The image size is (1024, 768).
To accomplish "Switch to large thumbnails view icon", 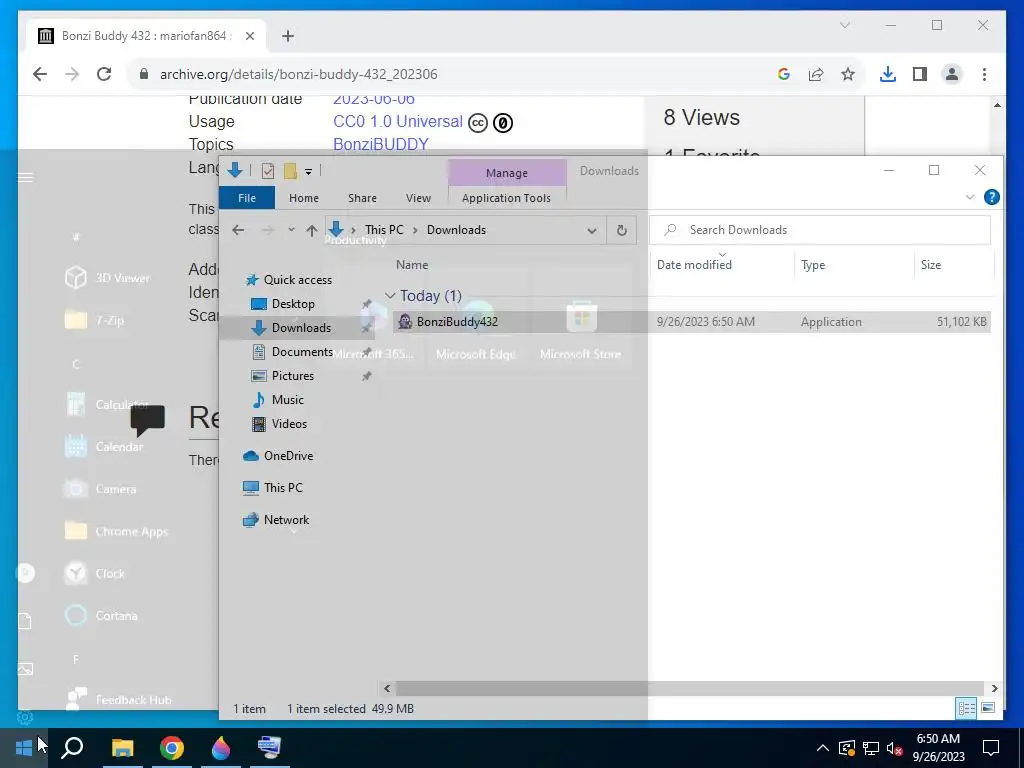I will [x=987, y=708].
